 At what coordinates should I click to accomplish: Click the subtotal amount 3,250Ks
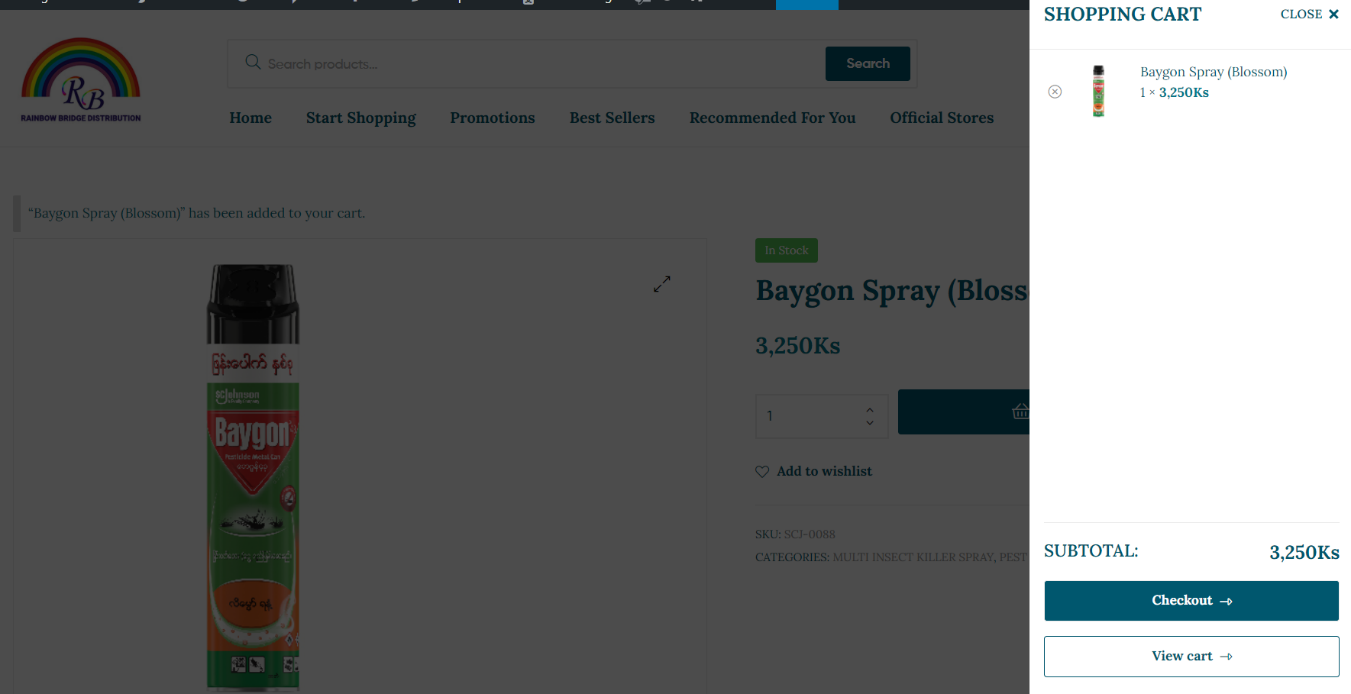click(x=1304, y=552)
